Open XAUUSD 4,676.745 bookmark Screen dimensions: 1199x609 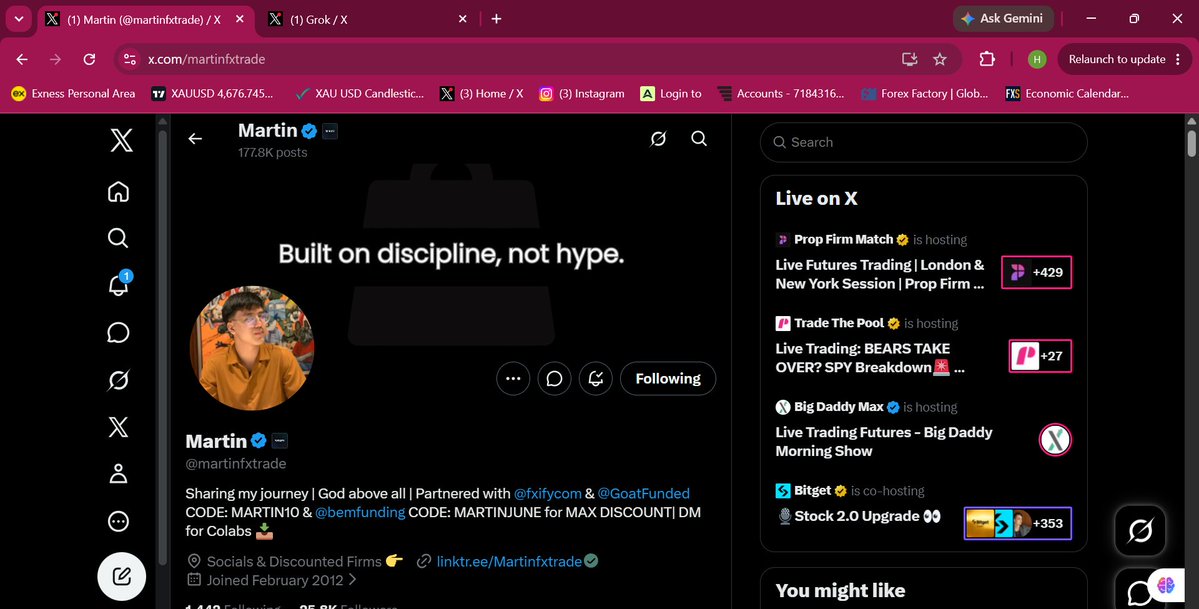tap(213, 94)
